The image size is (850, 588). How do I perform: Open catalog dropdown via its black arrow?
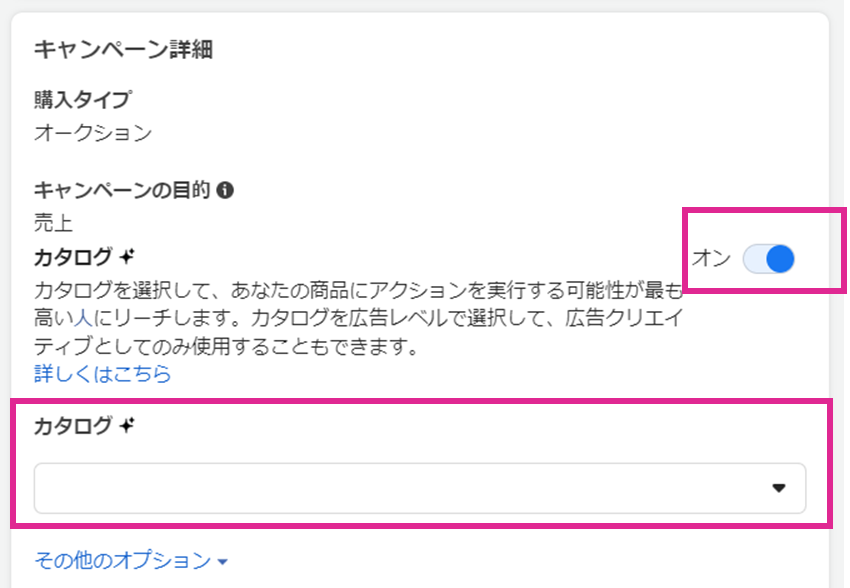coord(779,488)
